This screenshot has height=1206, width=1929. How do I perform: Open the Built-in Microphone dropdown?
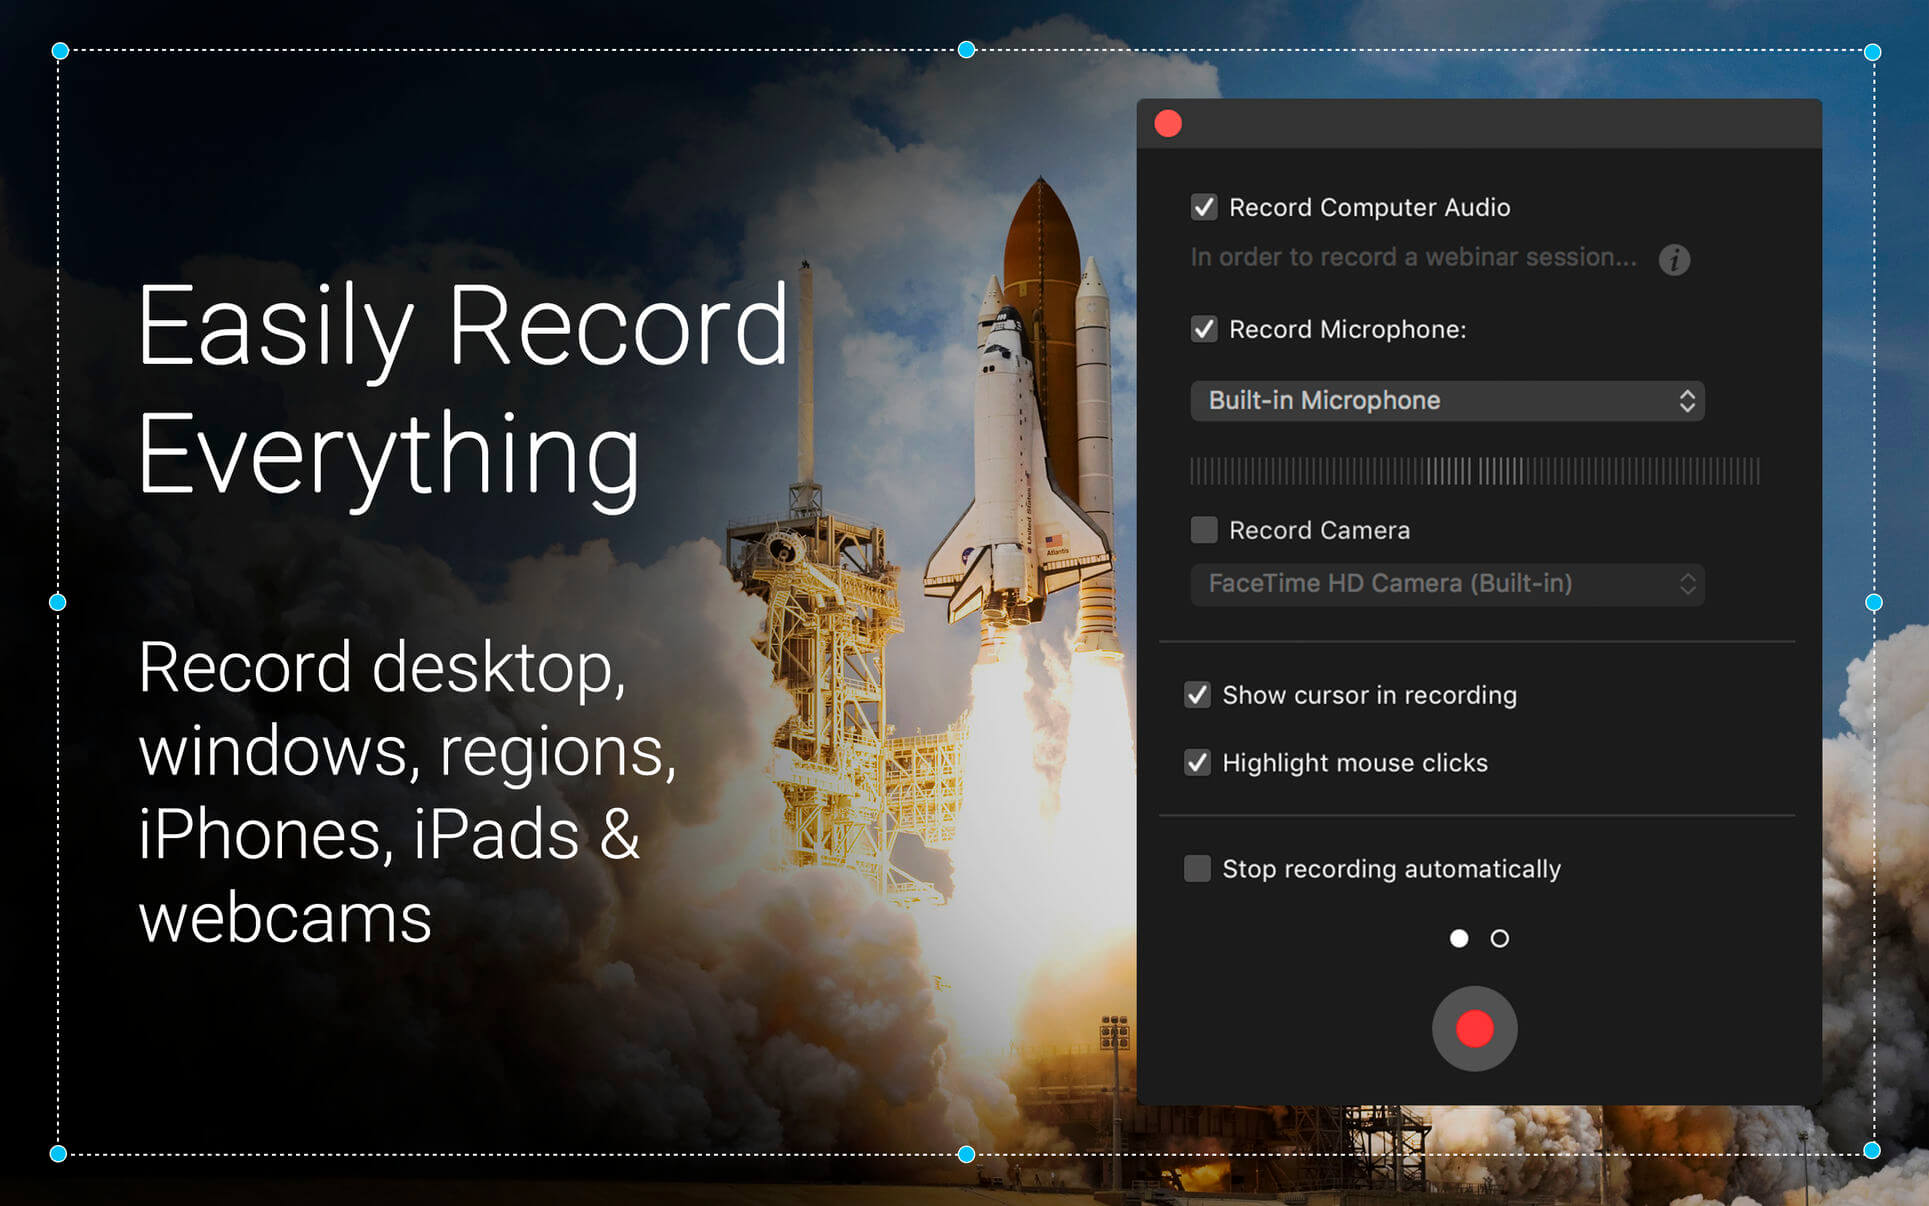tap(1447, 401)
